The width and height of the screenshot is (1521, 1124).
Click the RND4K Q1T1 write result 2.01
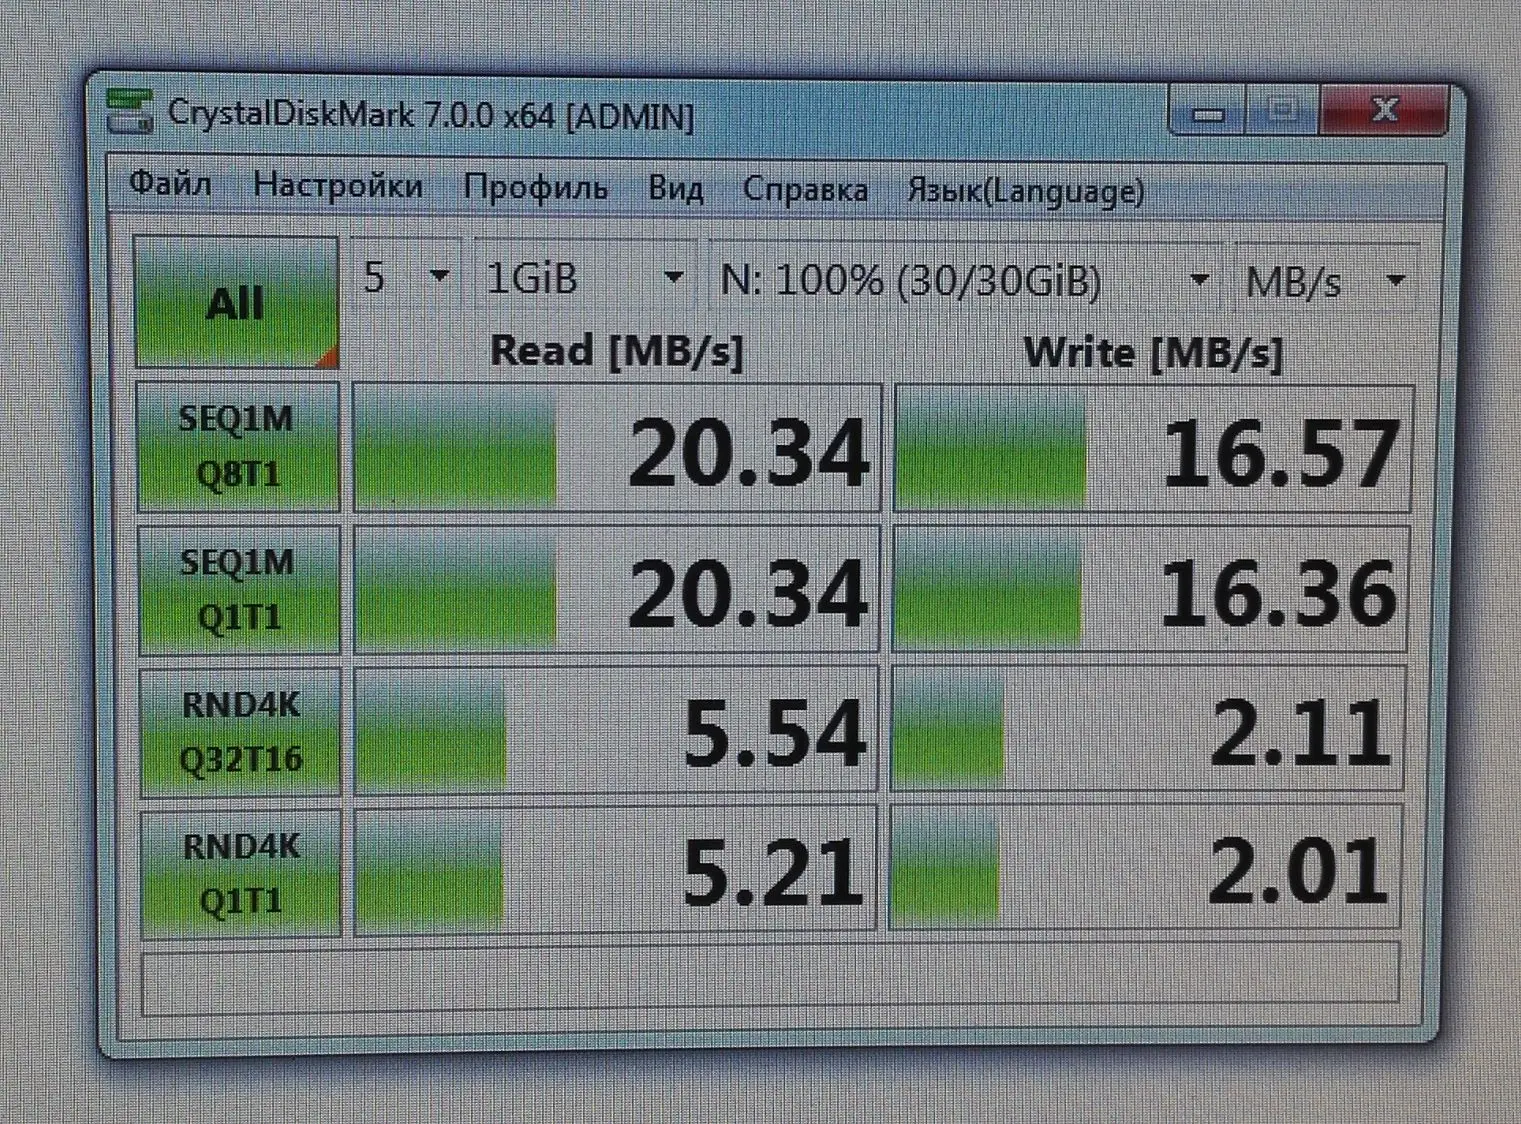pos(1144,869)
